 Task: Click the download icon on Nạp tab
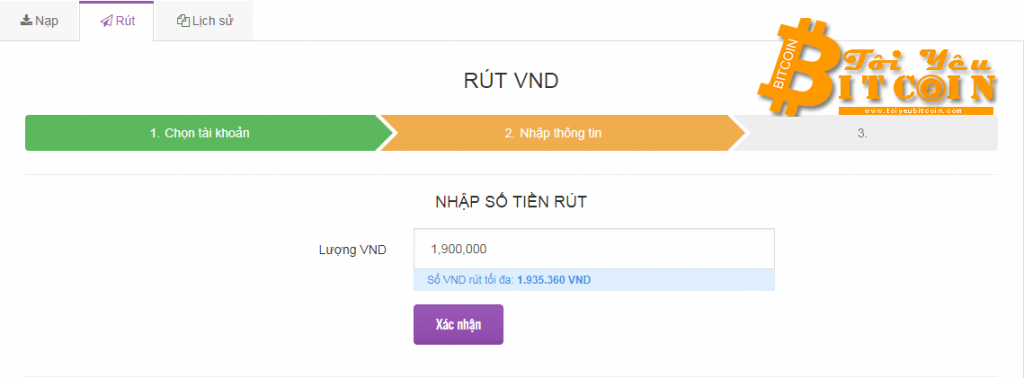pos(26,20)
